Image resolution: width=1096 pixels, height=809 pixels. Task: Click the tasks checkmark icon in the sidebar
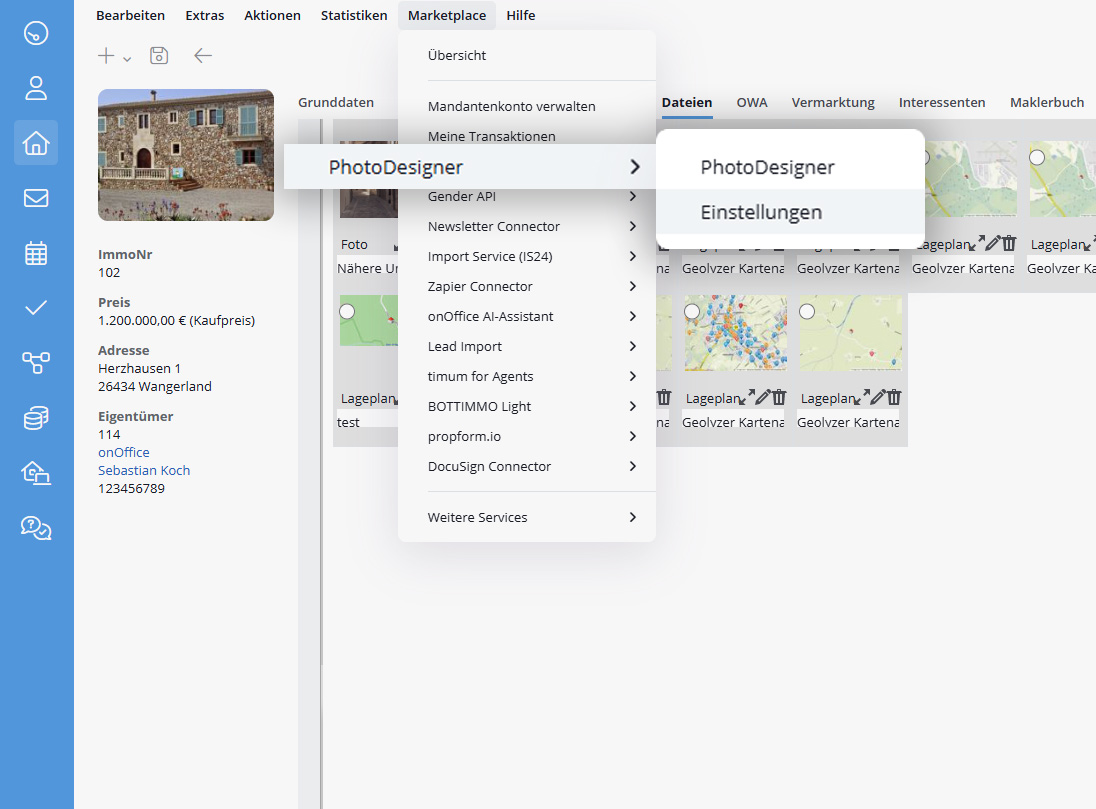(x=36, y=308)
